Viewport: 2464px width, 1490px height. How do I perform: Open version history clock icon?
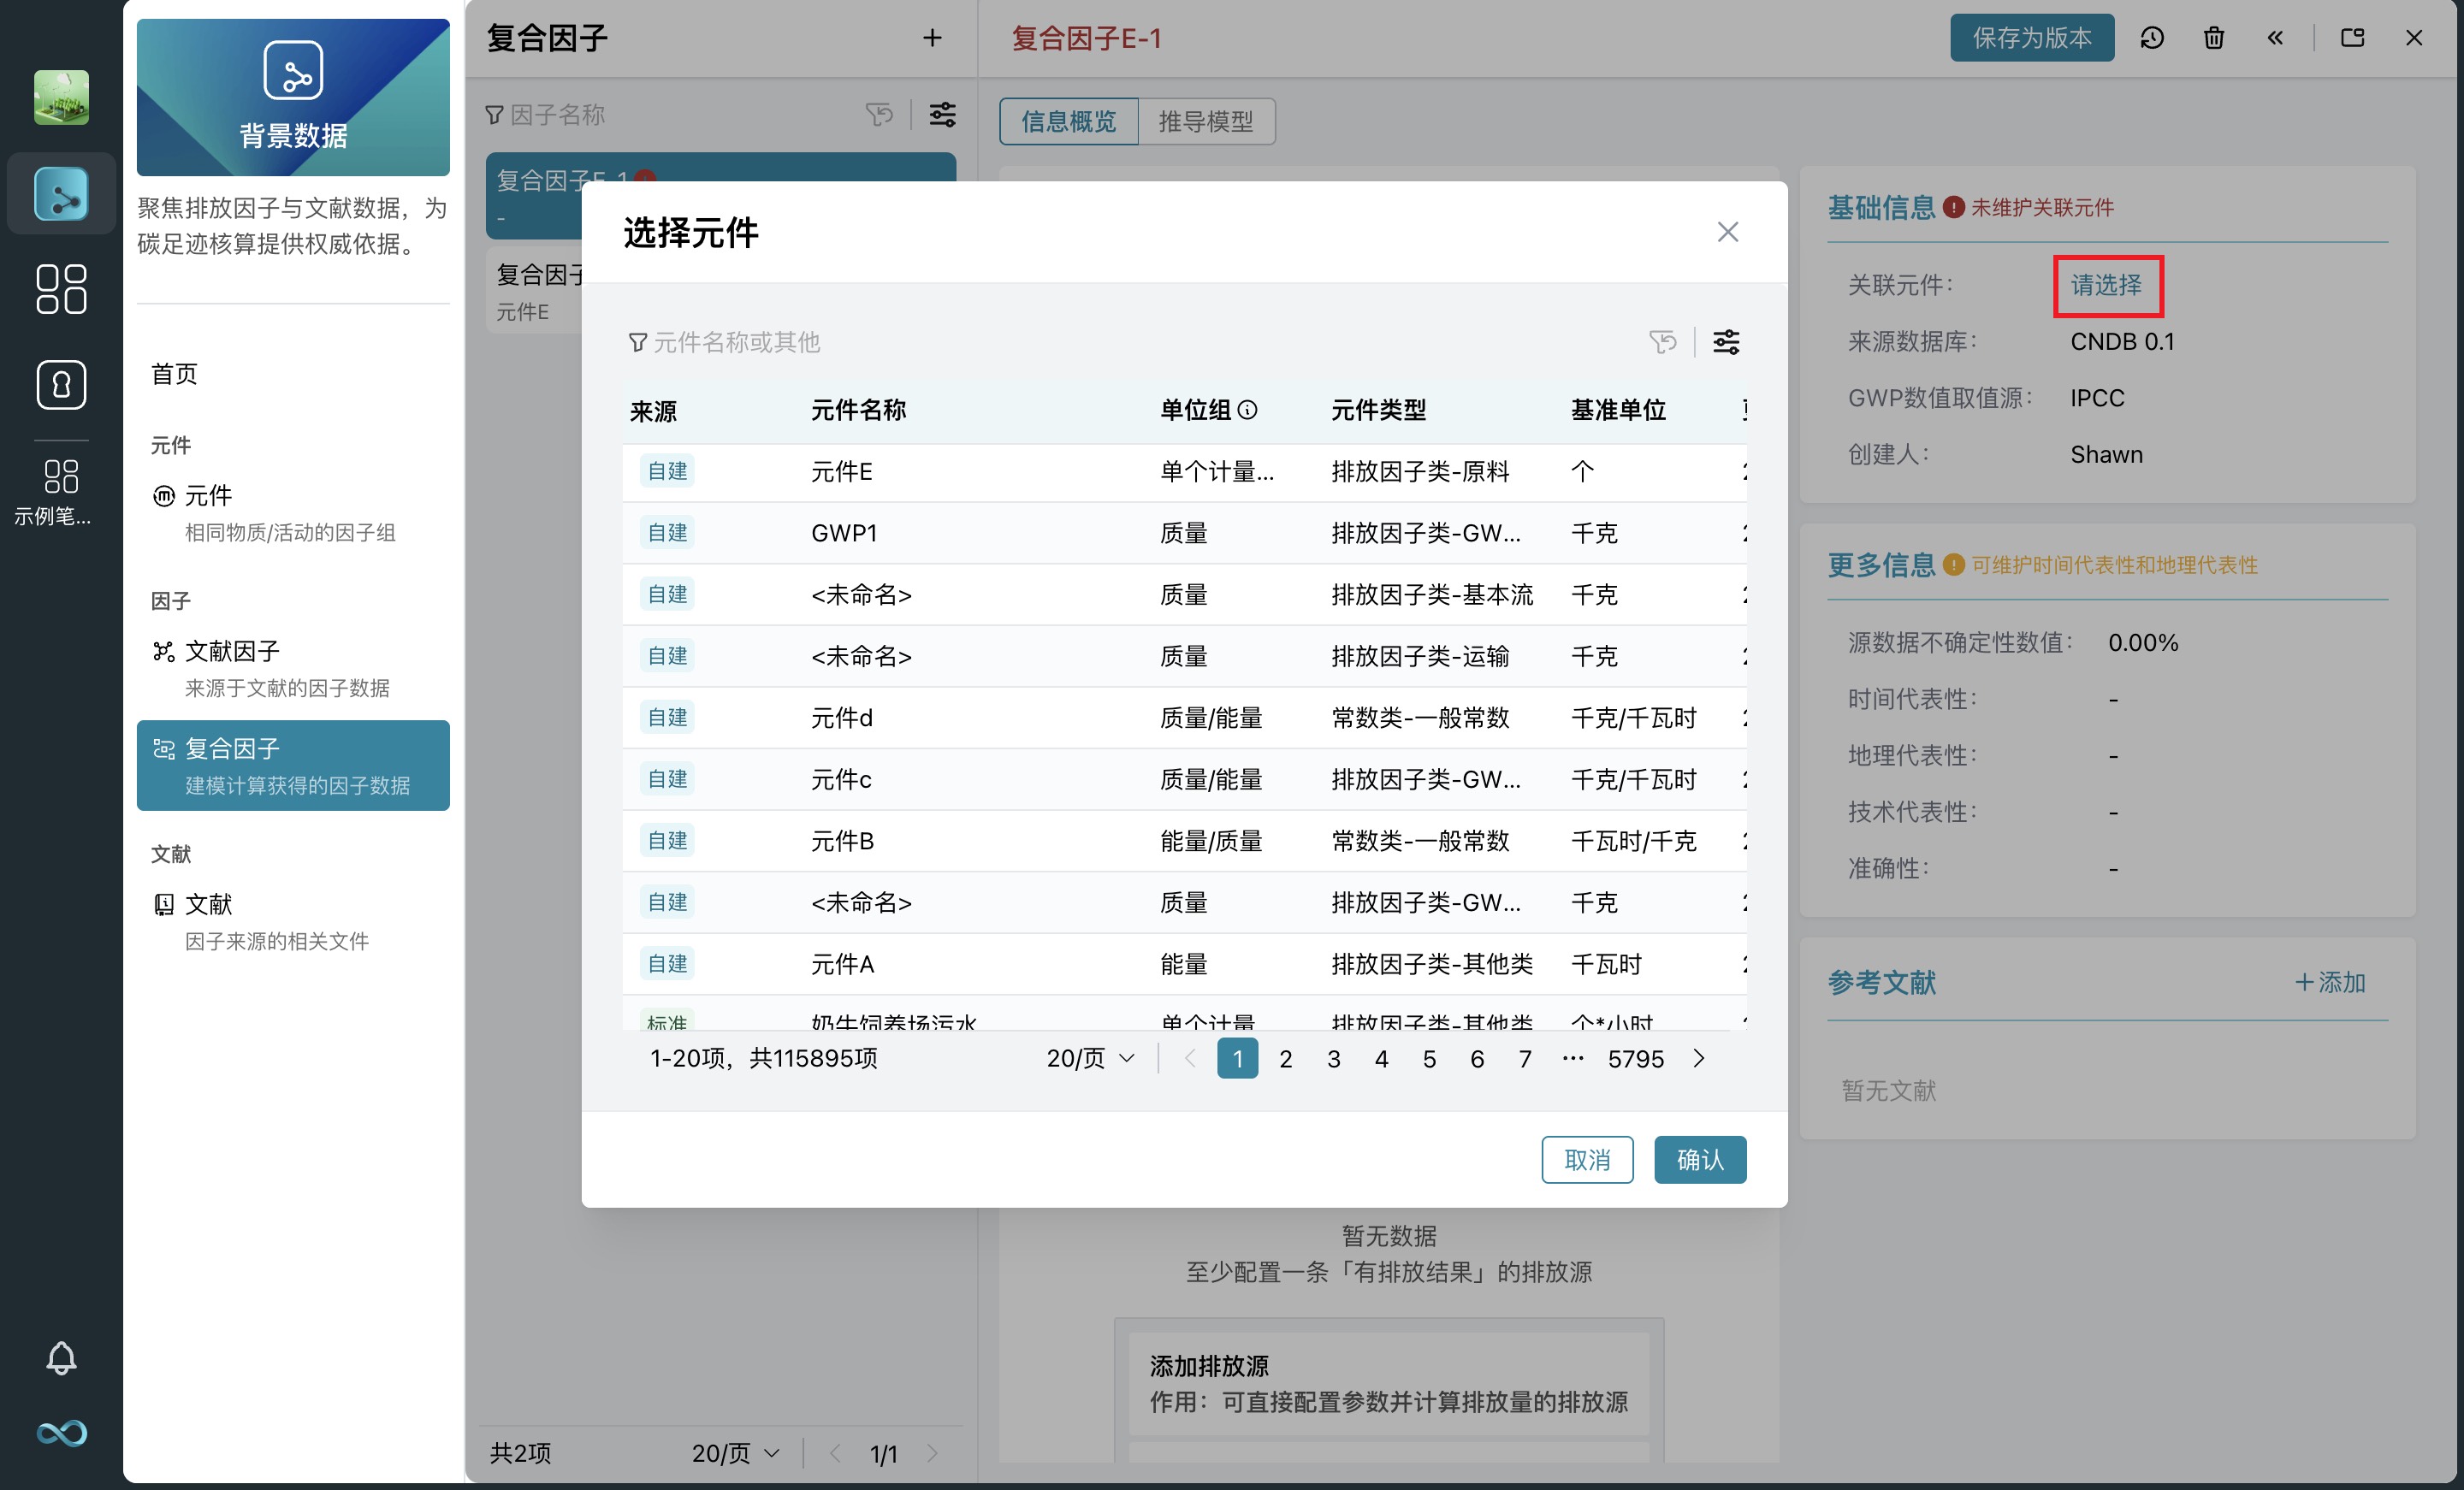[x=2152, y=38]
